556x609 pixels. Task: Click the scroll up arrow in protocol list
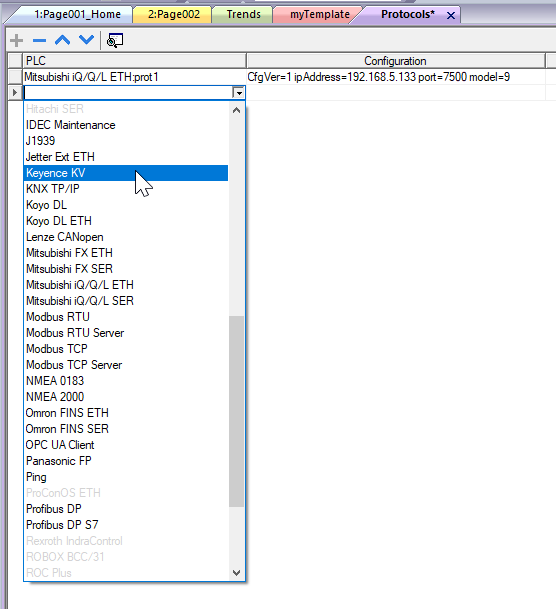point(236,110)
